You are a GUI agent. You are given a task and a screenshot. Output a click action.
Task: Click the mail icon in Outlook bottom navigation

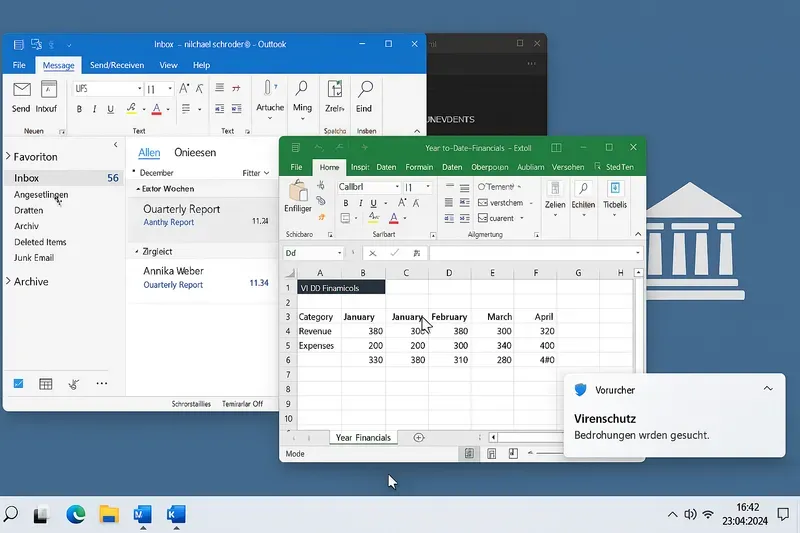coord(18,384)
